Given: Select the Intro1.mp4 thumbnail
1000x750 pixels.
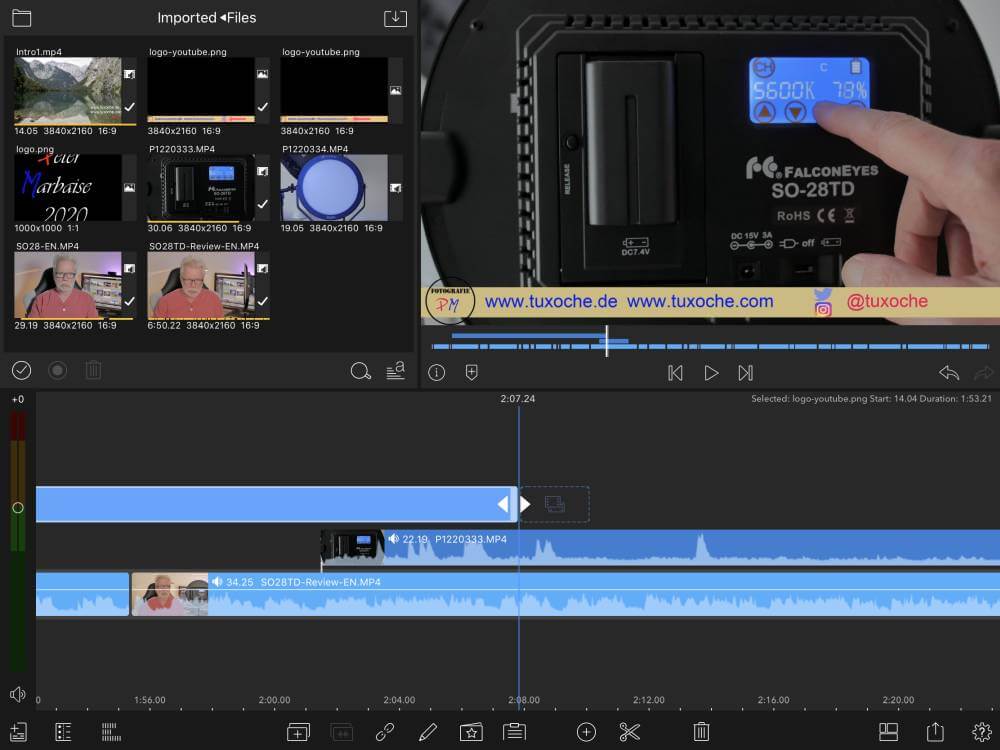Looking at the screenshot, I should pyautogui.click(x=68, y=90).
